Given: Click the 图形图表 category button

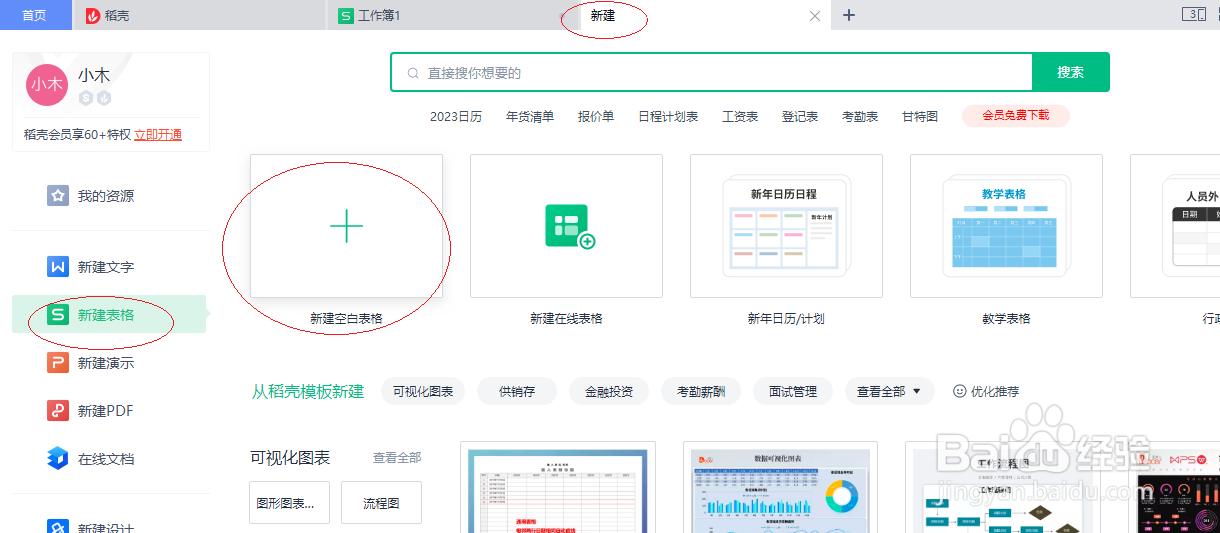Looking at the screenshot, I should coord(289,503).
